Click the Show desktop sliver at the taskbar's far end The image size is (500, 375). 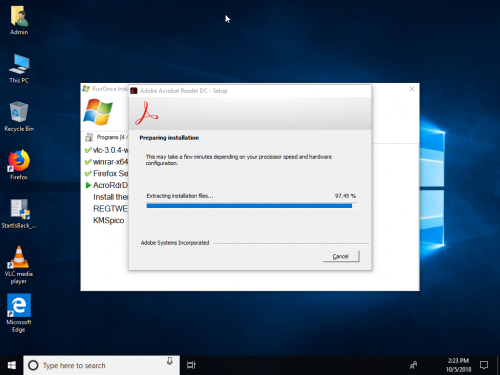tap(498, 365)
